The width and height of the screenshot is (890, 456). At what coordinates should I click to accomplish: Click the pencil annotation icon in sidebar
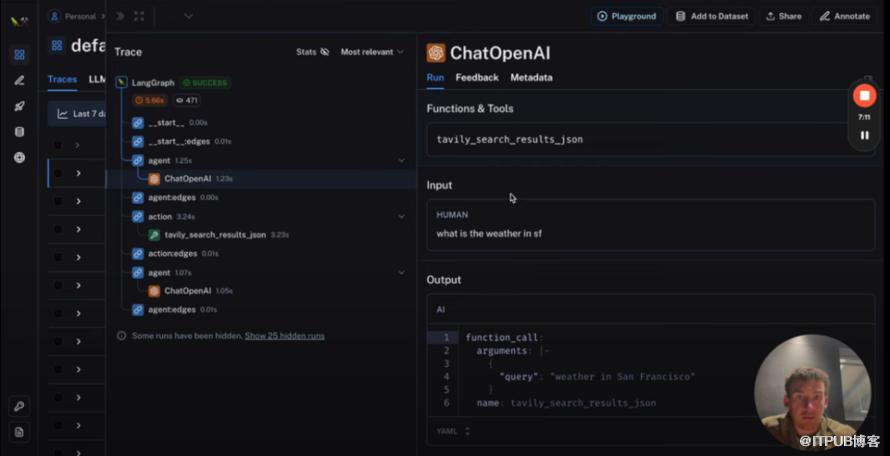coord(19,80)
